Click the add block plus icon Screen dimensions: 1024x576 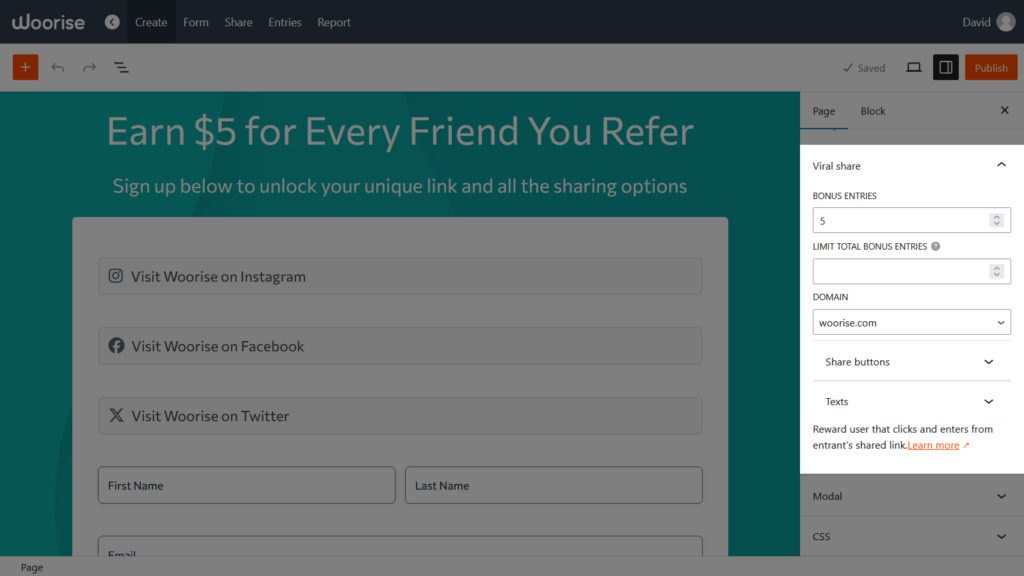pos(25,67)
